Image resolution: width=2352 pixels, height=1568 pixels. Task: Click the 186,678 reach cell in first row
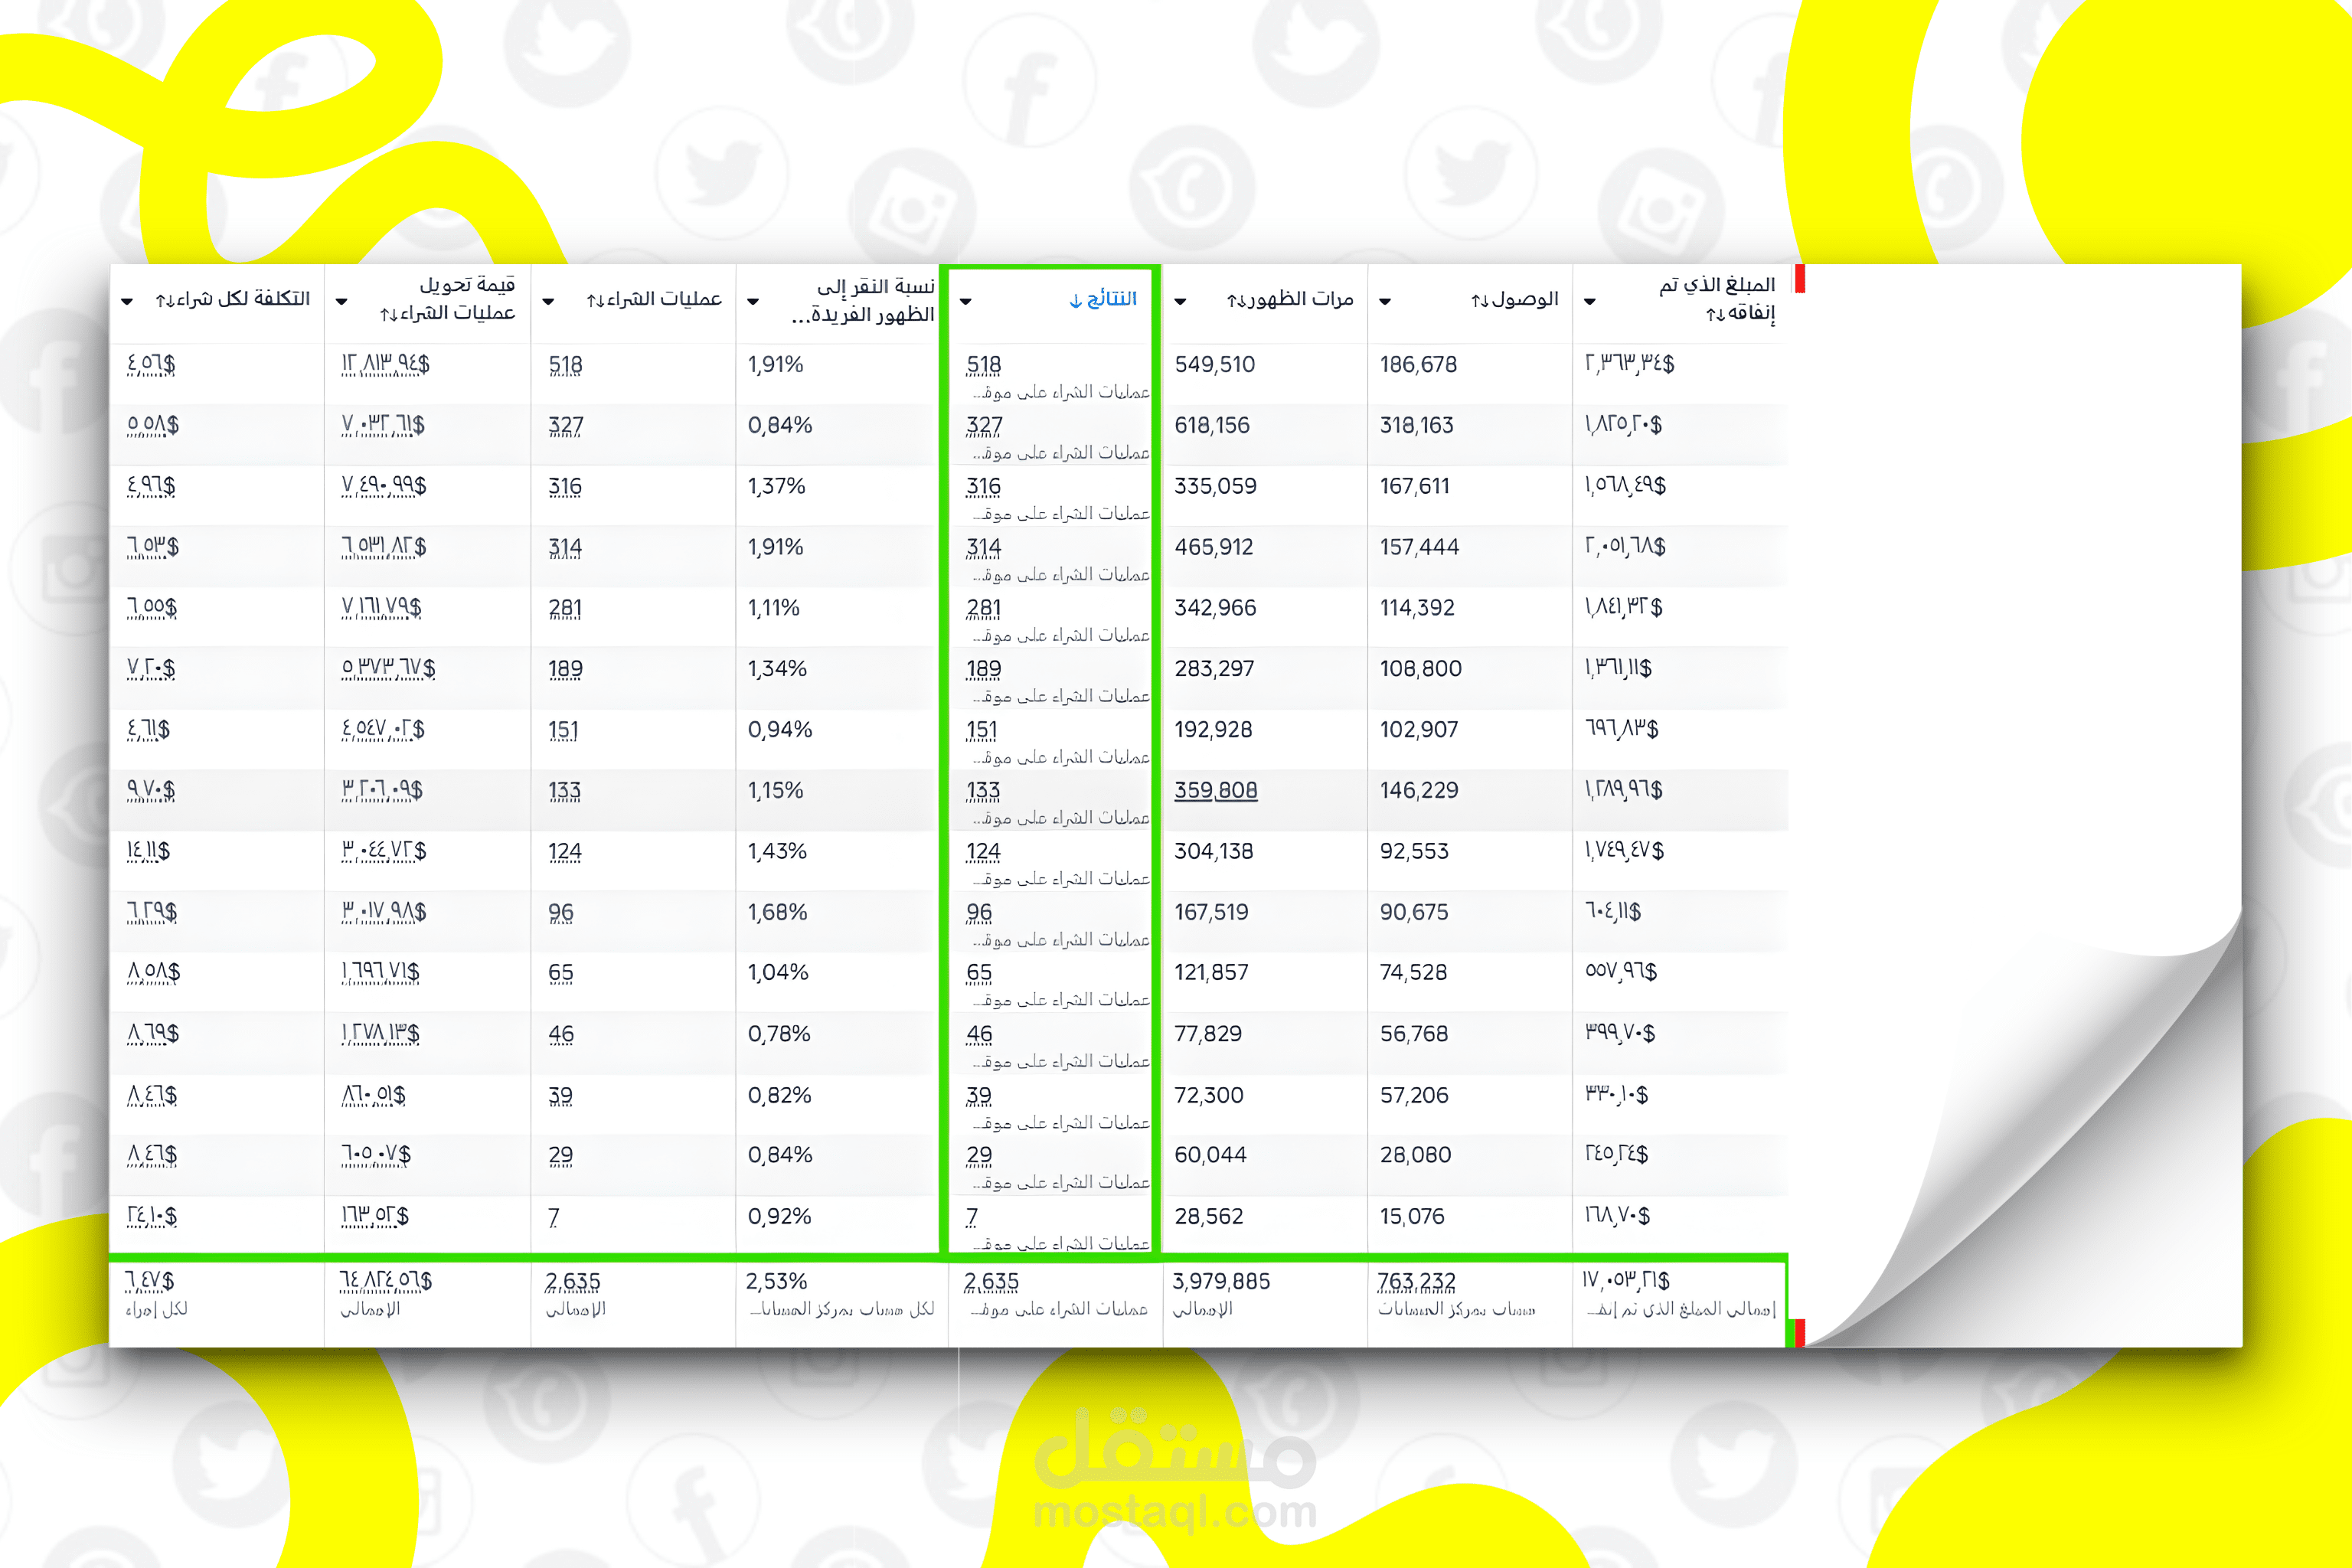(x=1418, y=365)
